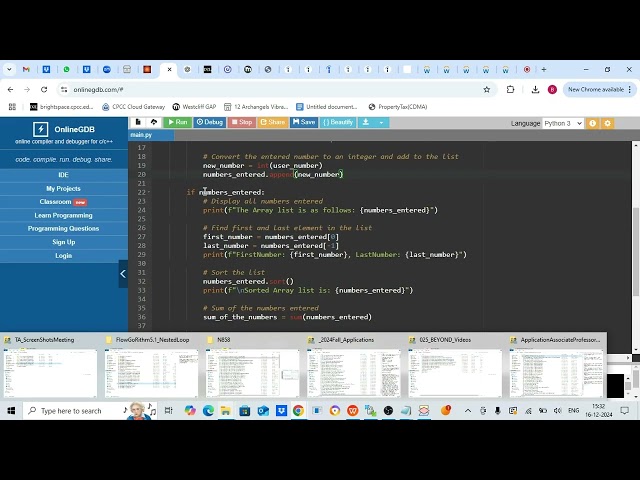
Task: Open File Explorer from taskbar
Action: pos(226,411)
